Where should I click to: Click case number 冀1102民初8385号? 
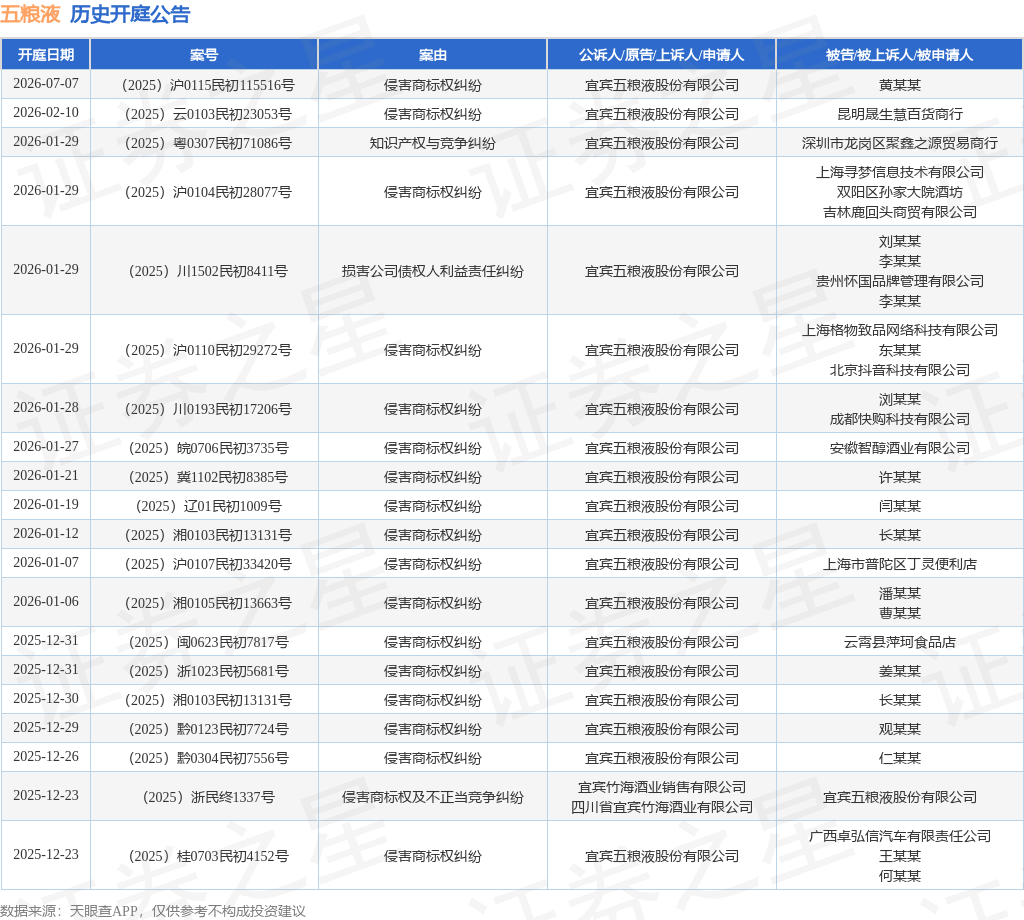(x=208, y=477)
